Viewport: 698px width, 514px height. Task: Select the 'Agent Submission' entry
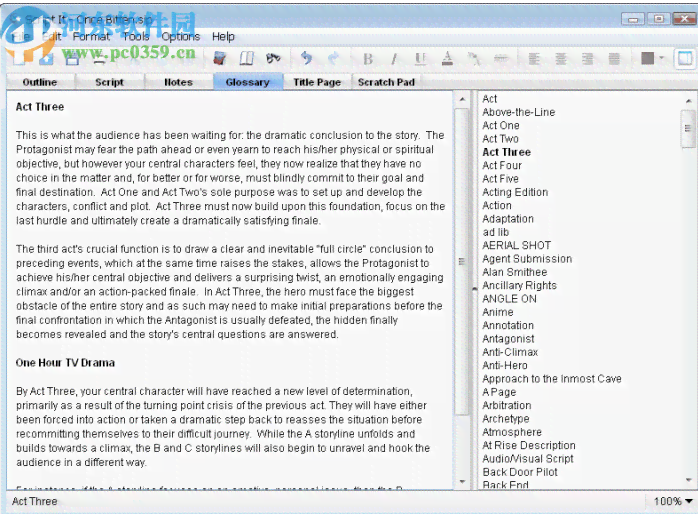527,259
